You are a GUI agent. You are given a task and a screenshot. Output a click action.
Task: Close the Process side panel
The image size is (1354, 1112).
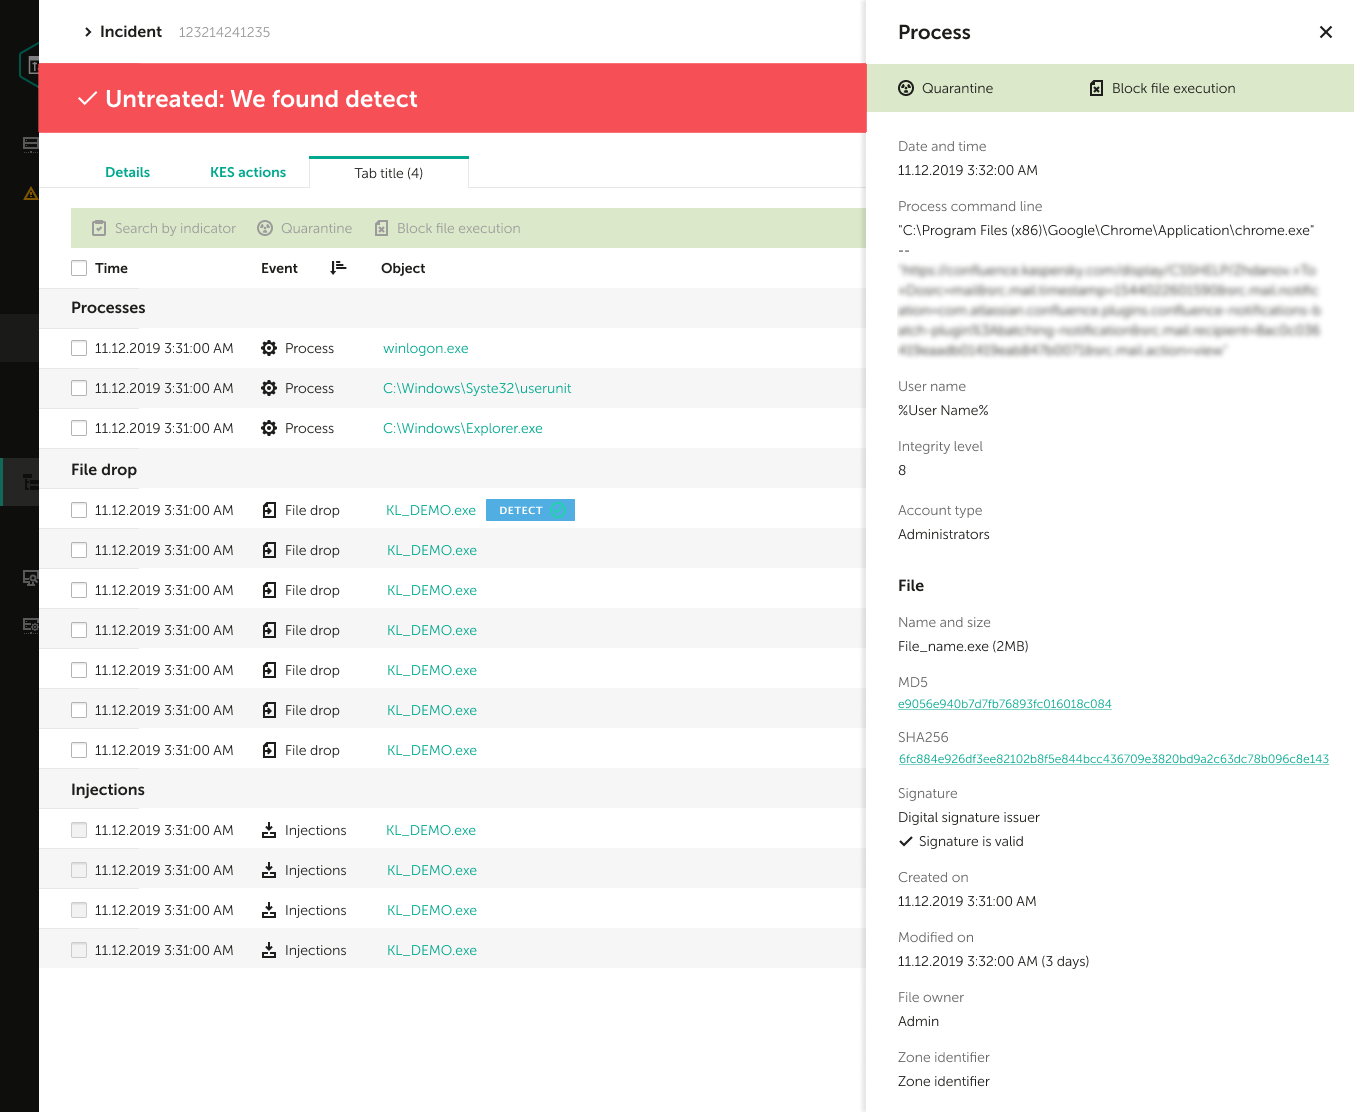point(1326,32)
